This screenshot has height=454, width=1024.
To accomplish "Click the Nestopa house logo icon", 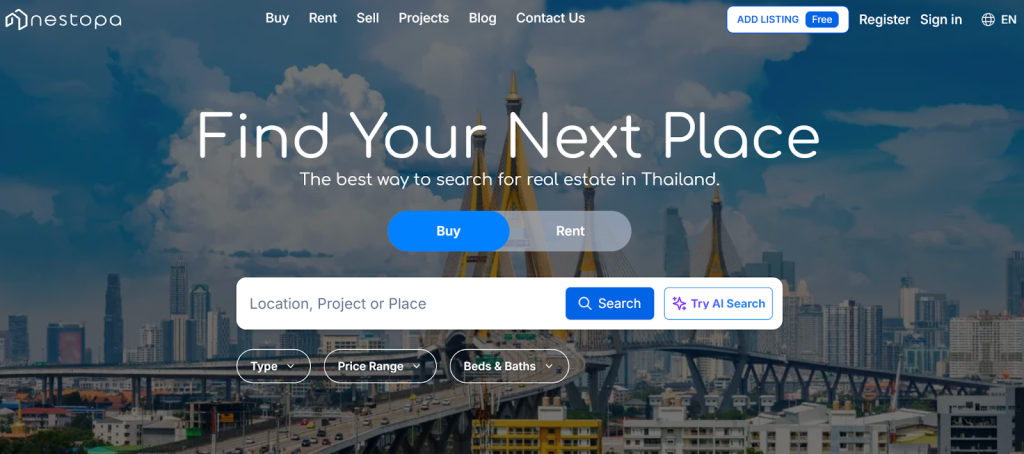I will pyautogui.click(x=16, y=20).
